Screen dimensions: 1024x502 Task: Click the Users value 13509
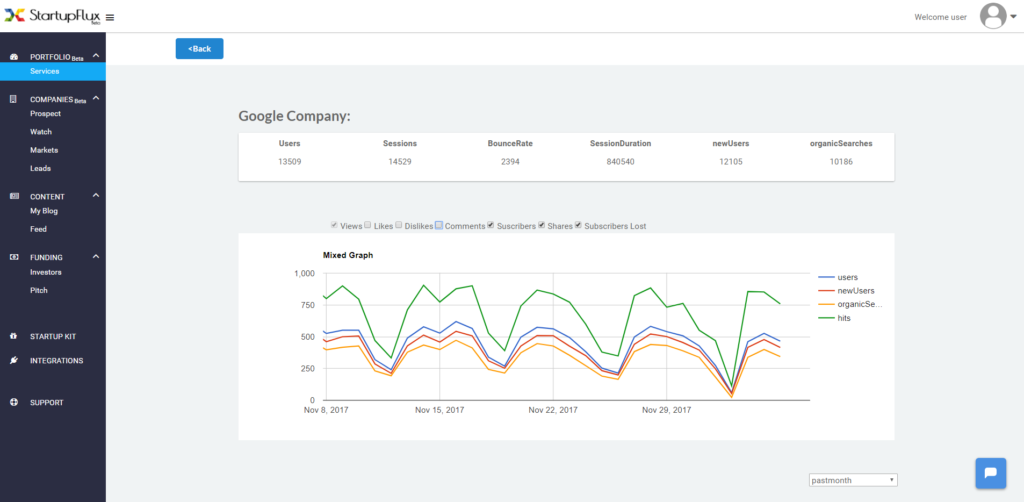[289, 162]
